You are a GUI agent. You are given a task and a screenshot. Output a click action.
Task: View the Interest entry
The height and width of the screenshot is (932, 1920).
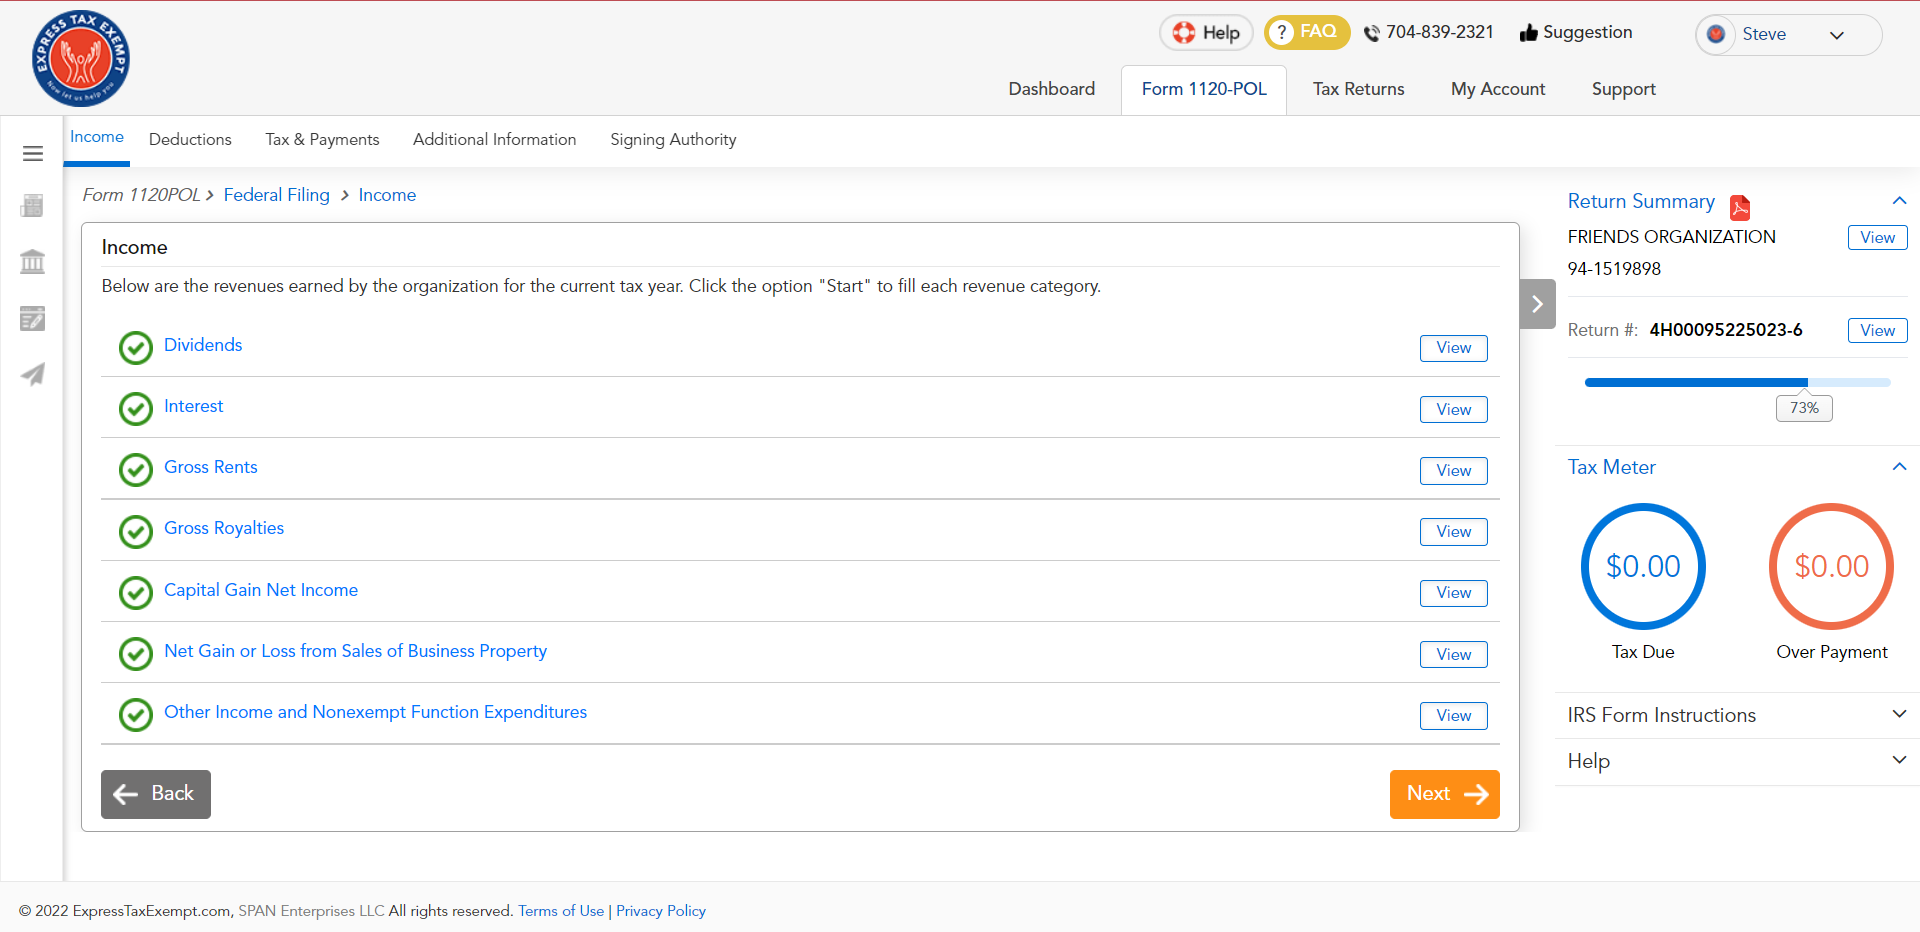coord(1454,409)
